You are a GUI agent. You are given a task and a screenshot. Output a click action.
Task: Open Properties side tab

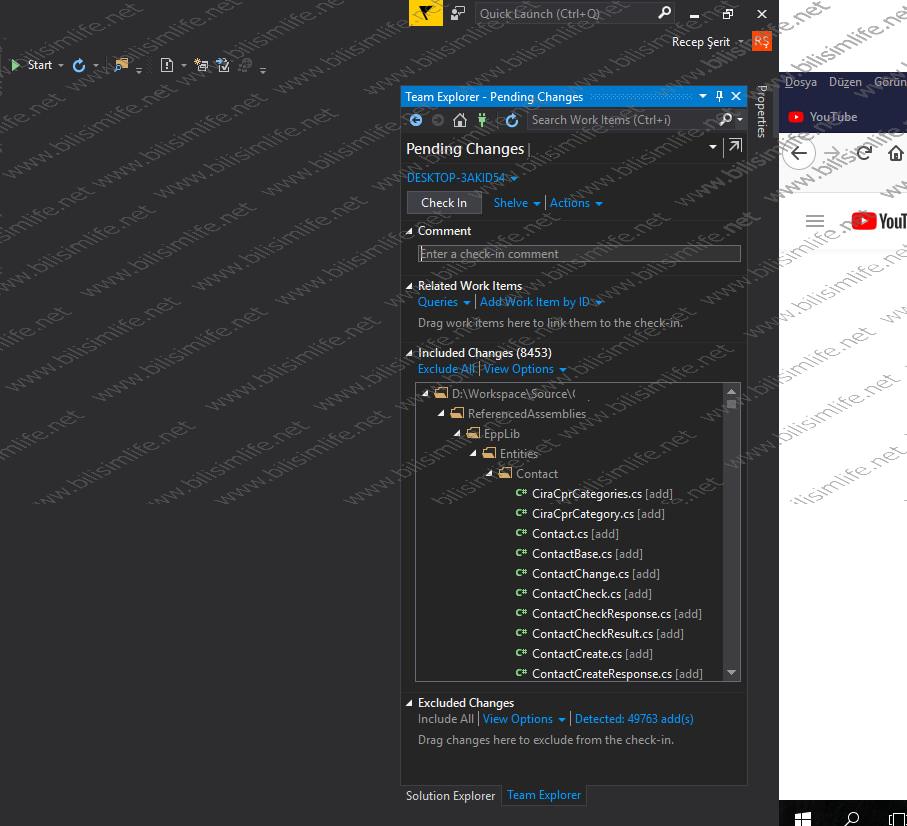762,112
